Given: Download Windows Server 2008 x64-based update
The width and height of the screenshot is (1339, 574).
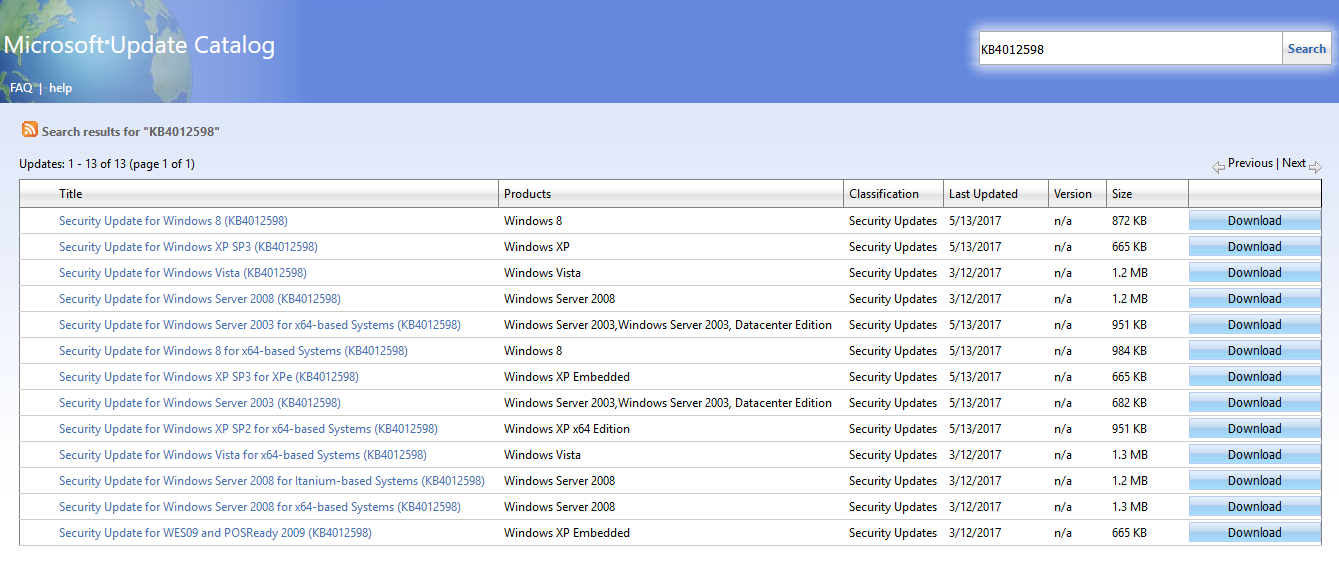Looking at the screenshot, I should point(1254,507).
